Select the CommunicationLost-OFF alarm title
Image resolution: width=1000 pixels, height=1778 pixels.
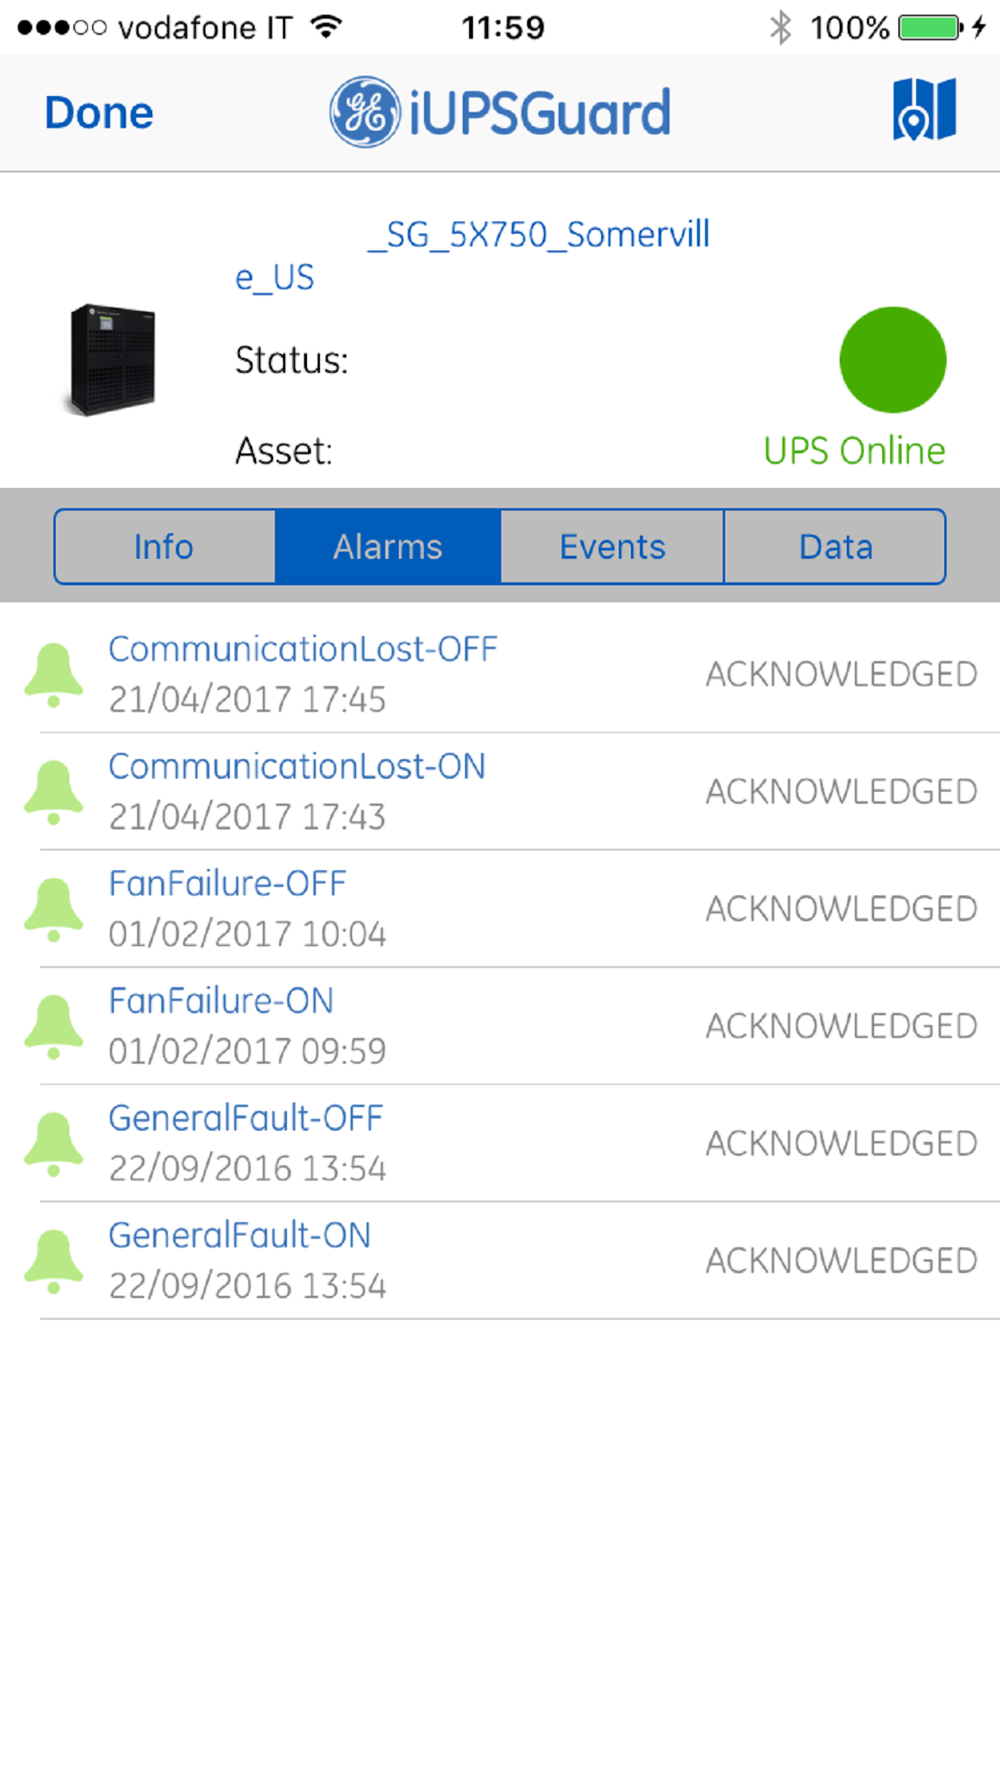pos(302,649)
